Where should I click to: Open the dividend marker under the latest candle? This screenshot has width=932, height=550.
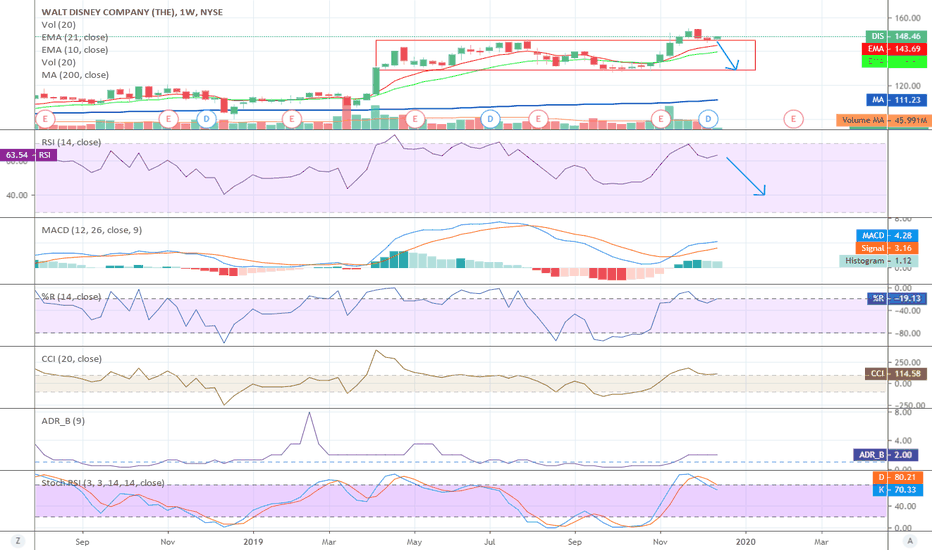(x=708, y=119)
